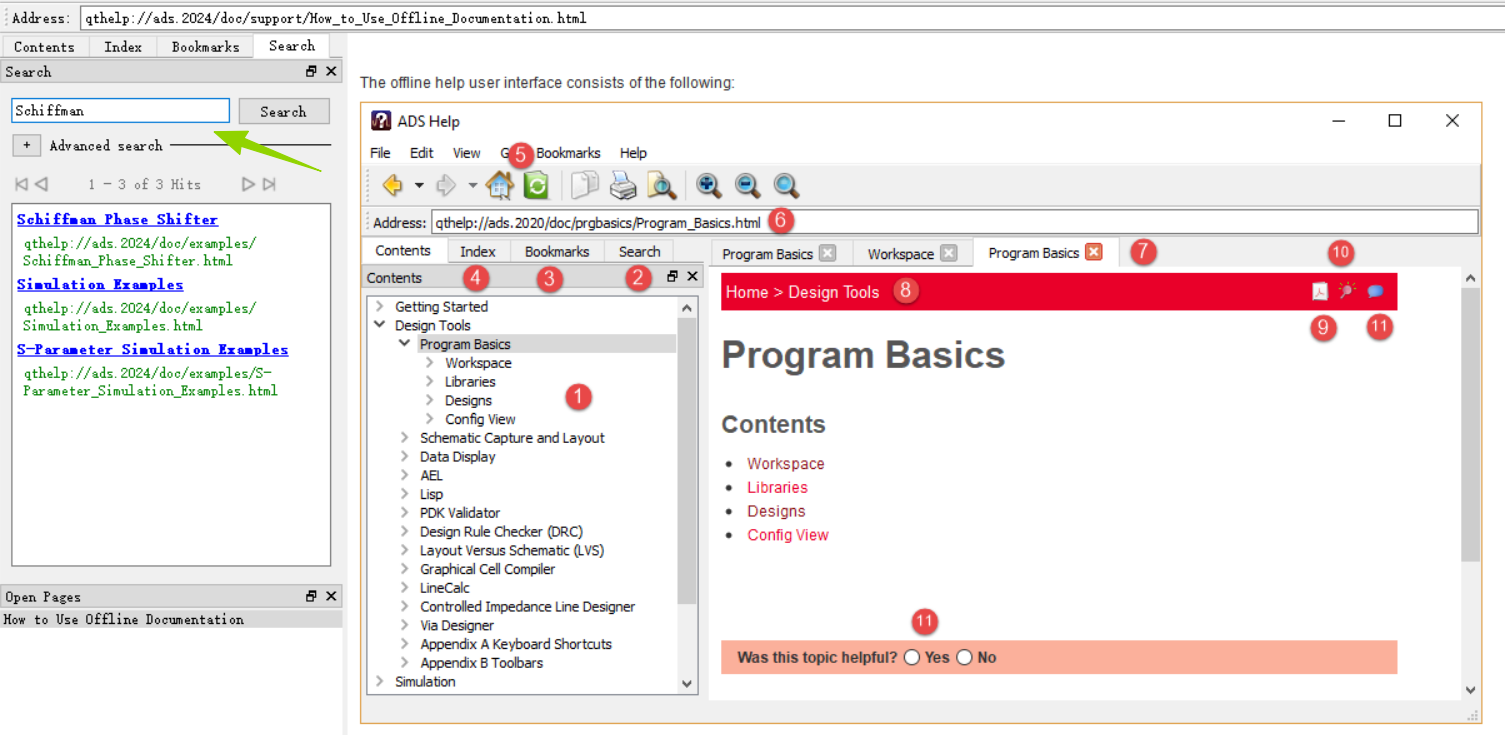Click the printer icon
The height and width of the screenshot is (735, 1505).
tap(623, 185)
